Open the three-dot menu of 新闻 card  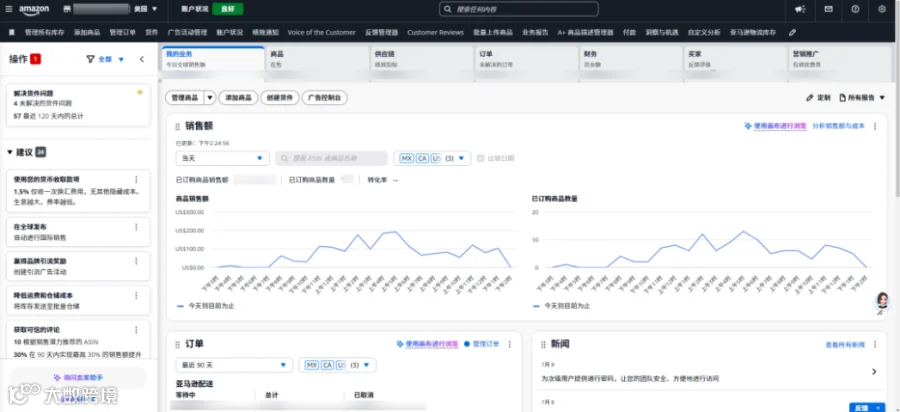[x=875, y=344]
